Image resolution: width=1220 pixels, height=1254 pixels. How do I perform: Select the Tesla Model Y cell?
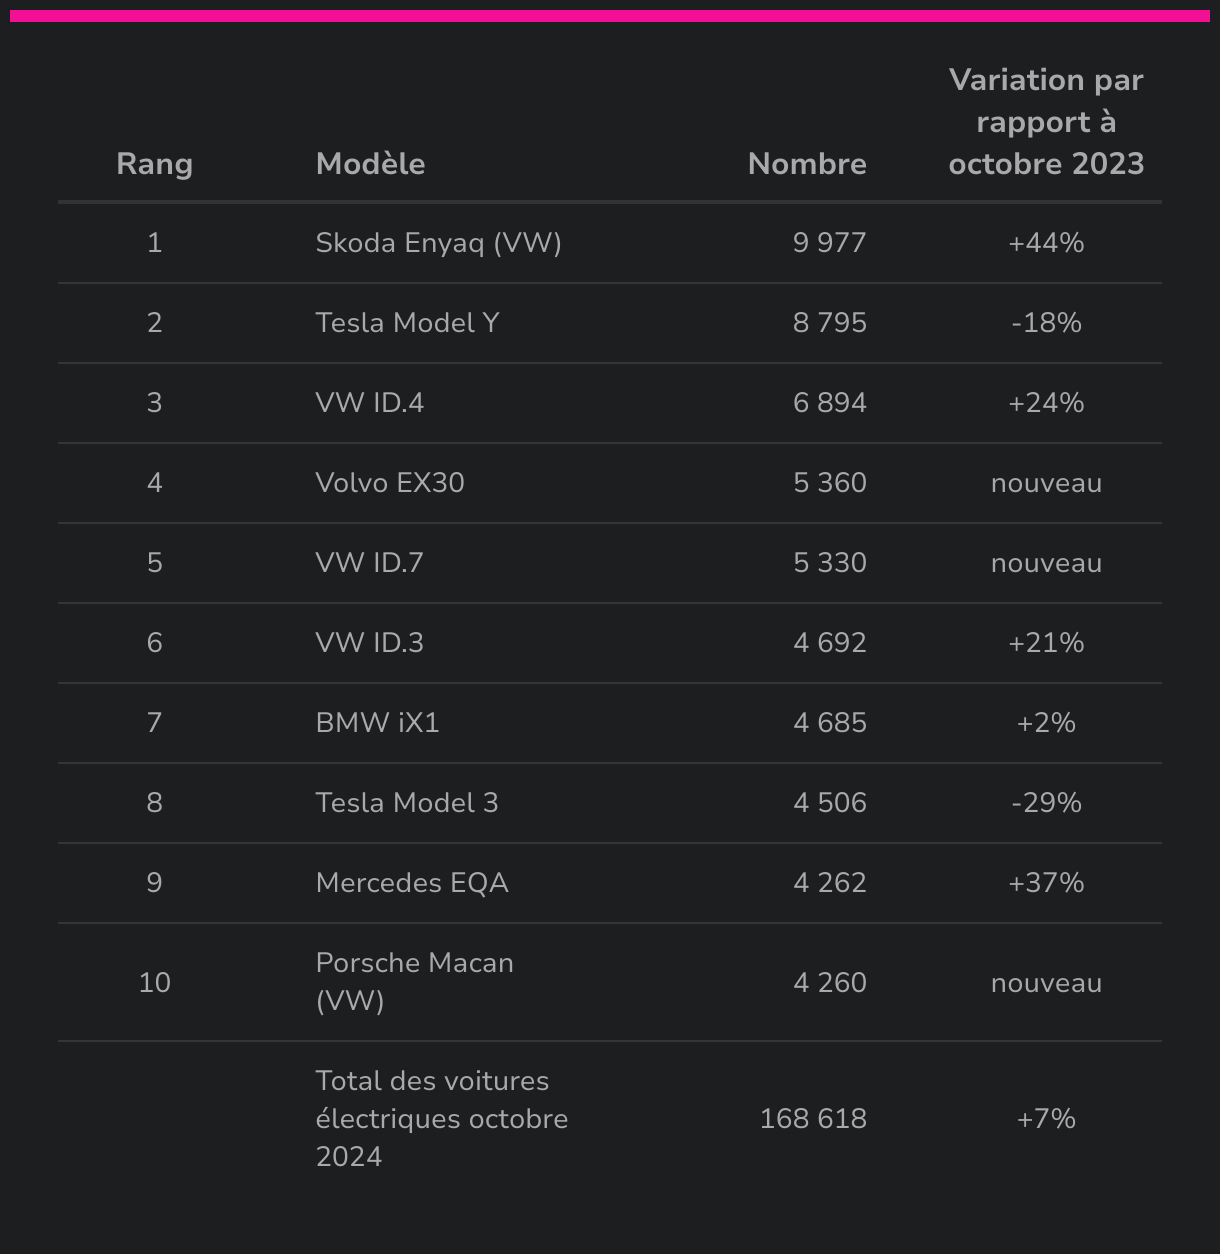tap(407, 323)
